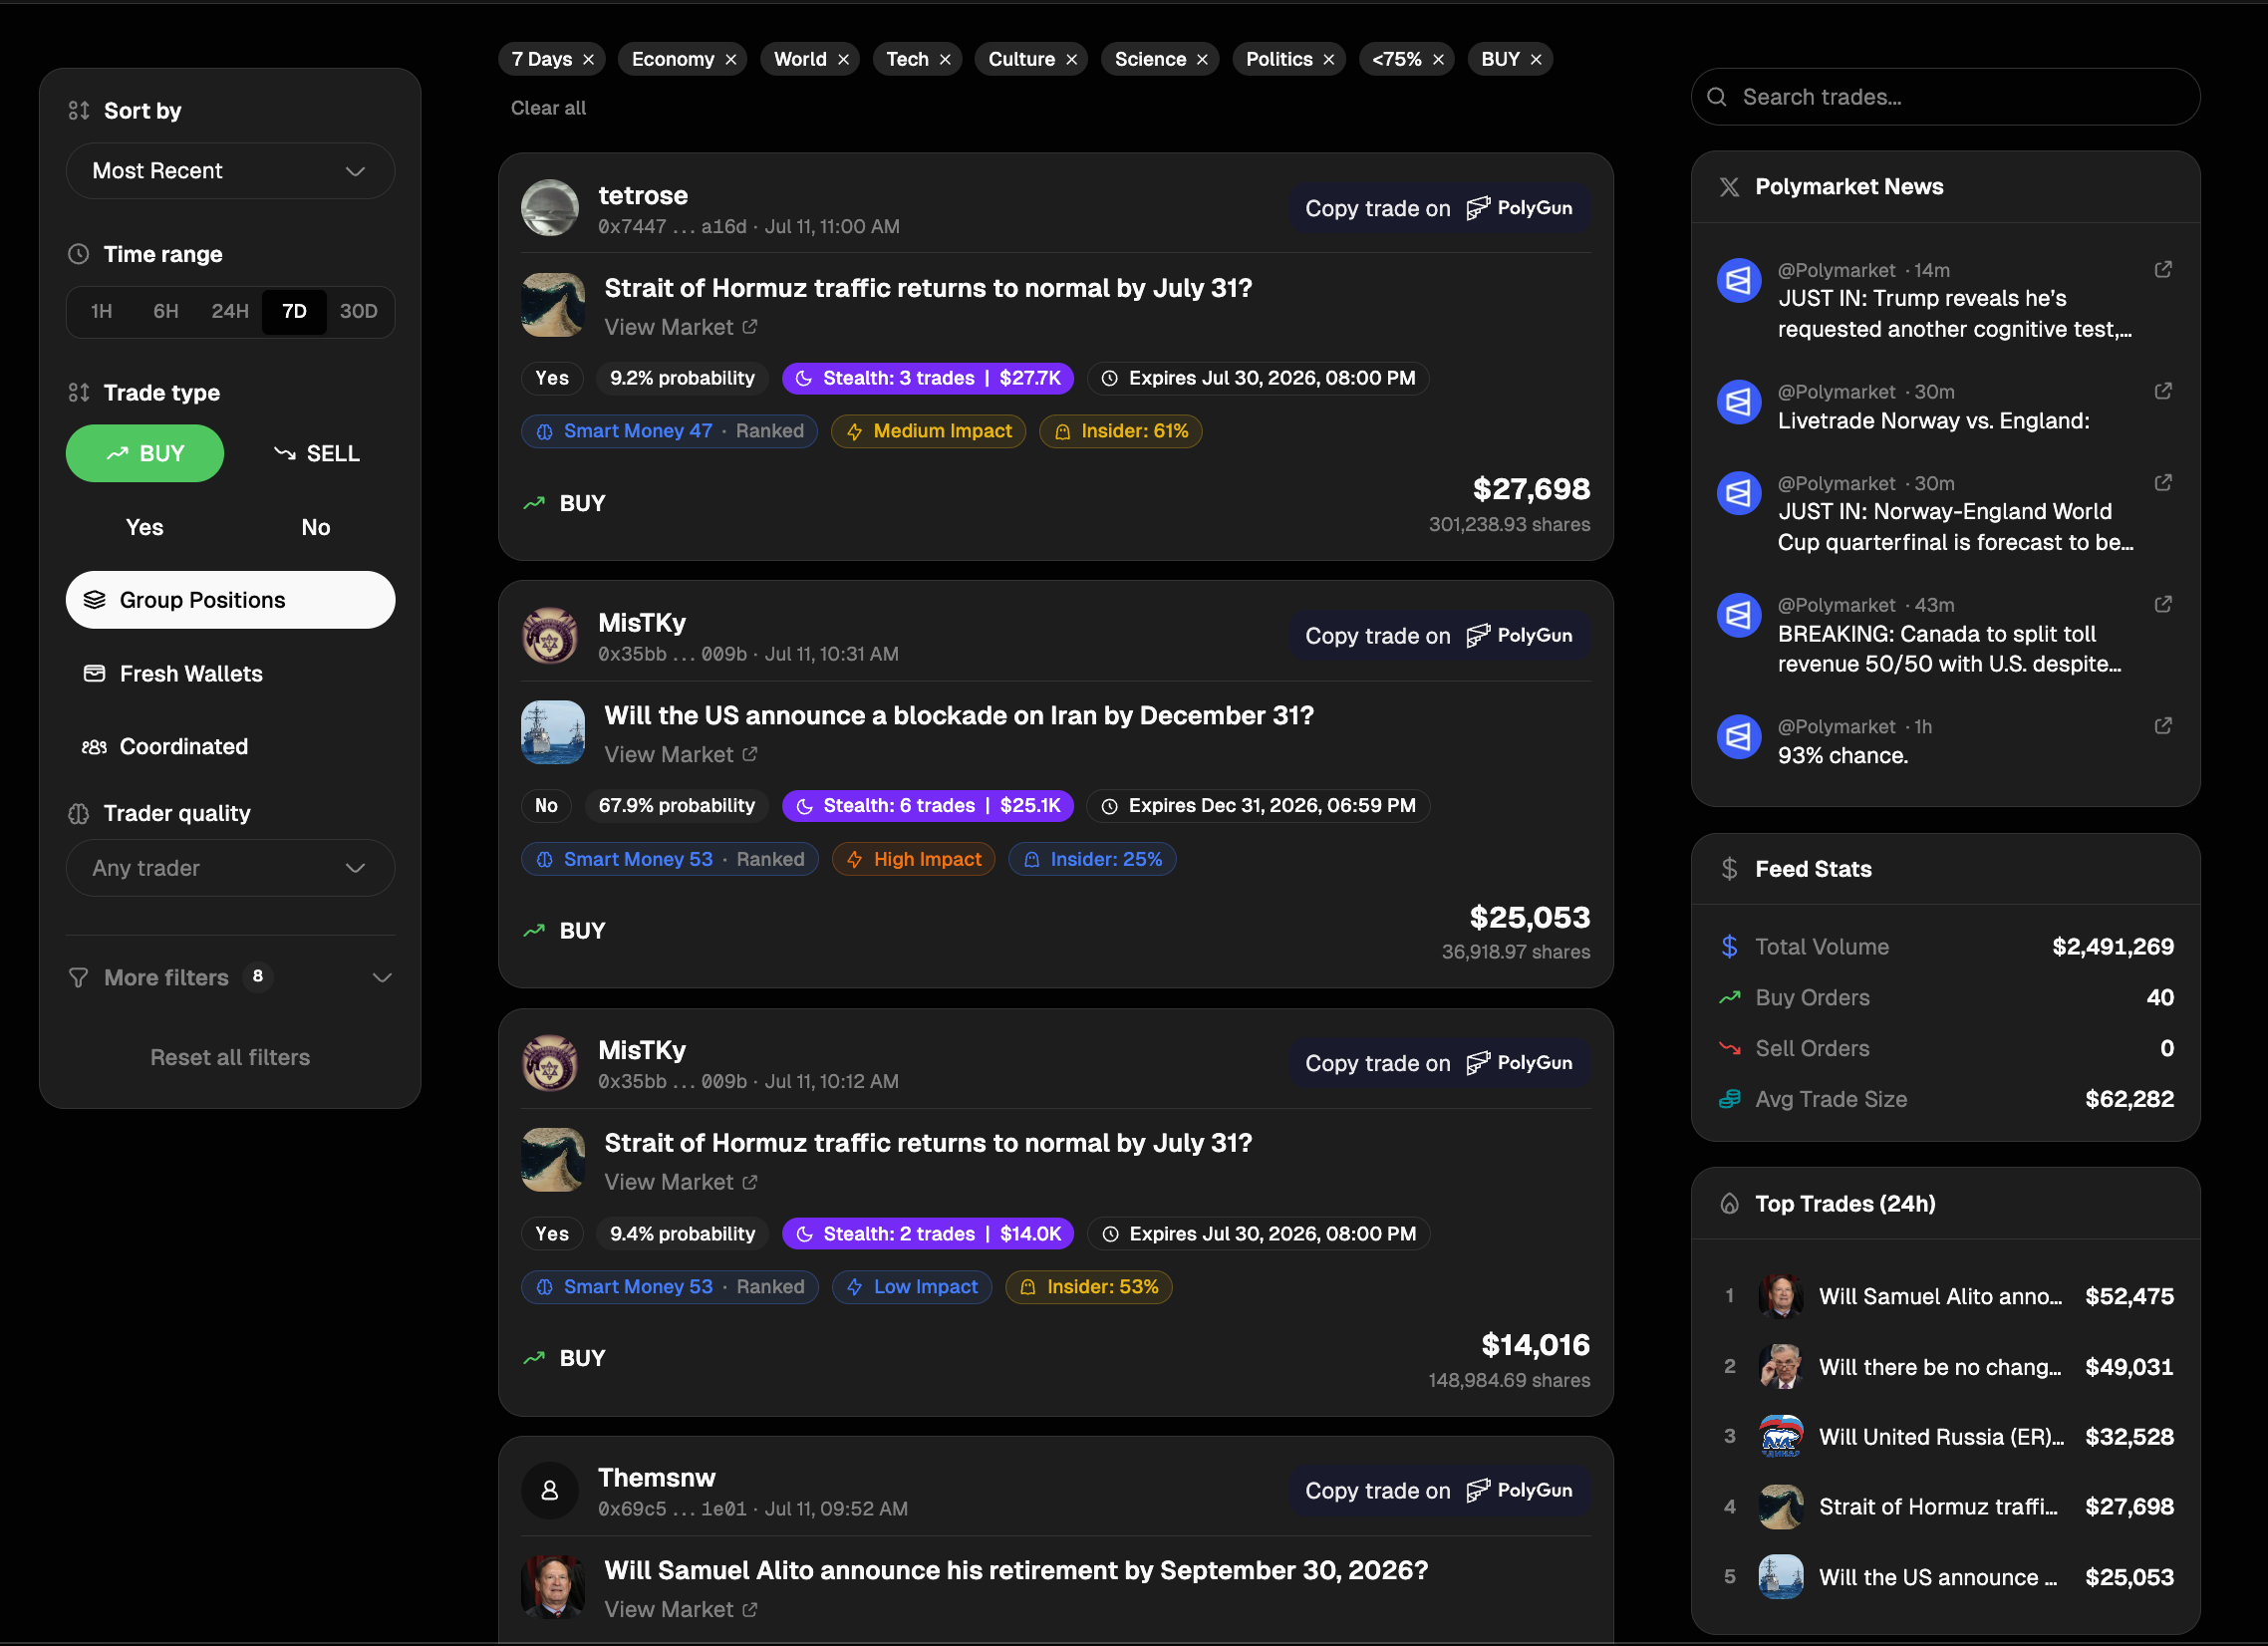Open top trade Strait of Hormuz traffi...
This screenshot has width=2268, height=1646.
1945,1507
